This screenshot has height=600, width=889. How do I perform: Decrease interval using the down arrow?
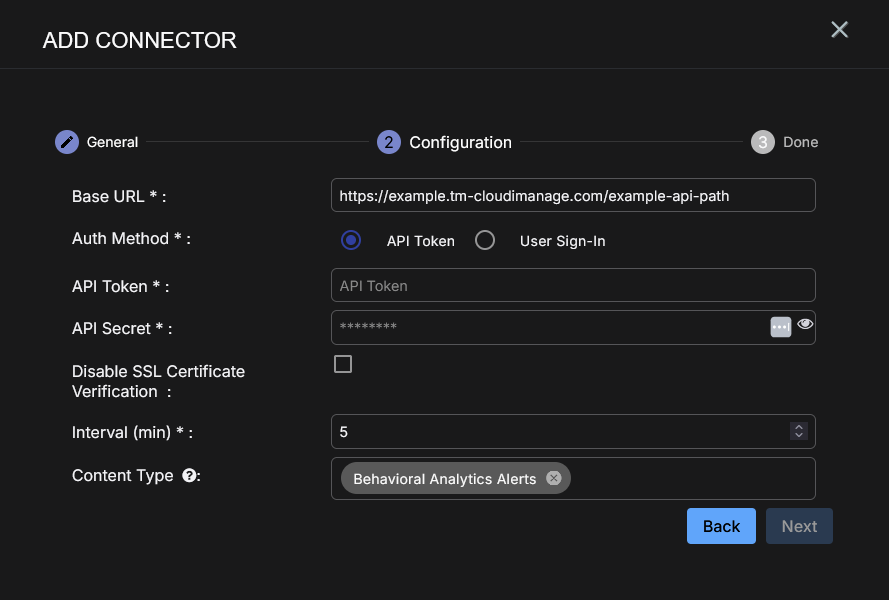click(x=798, y=436)
